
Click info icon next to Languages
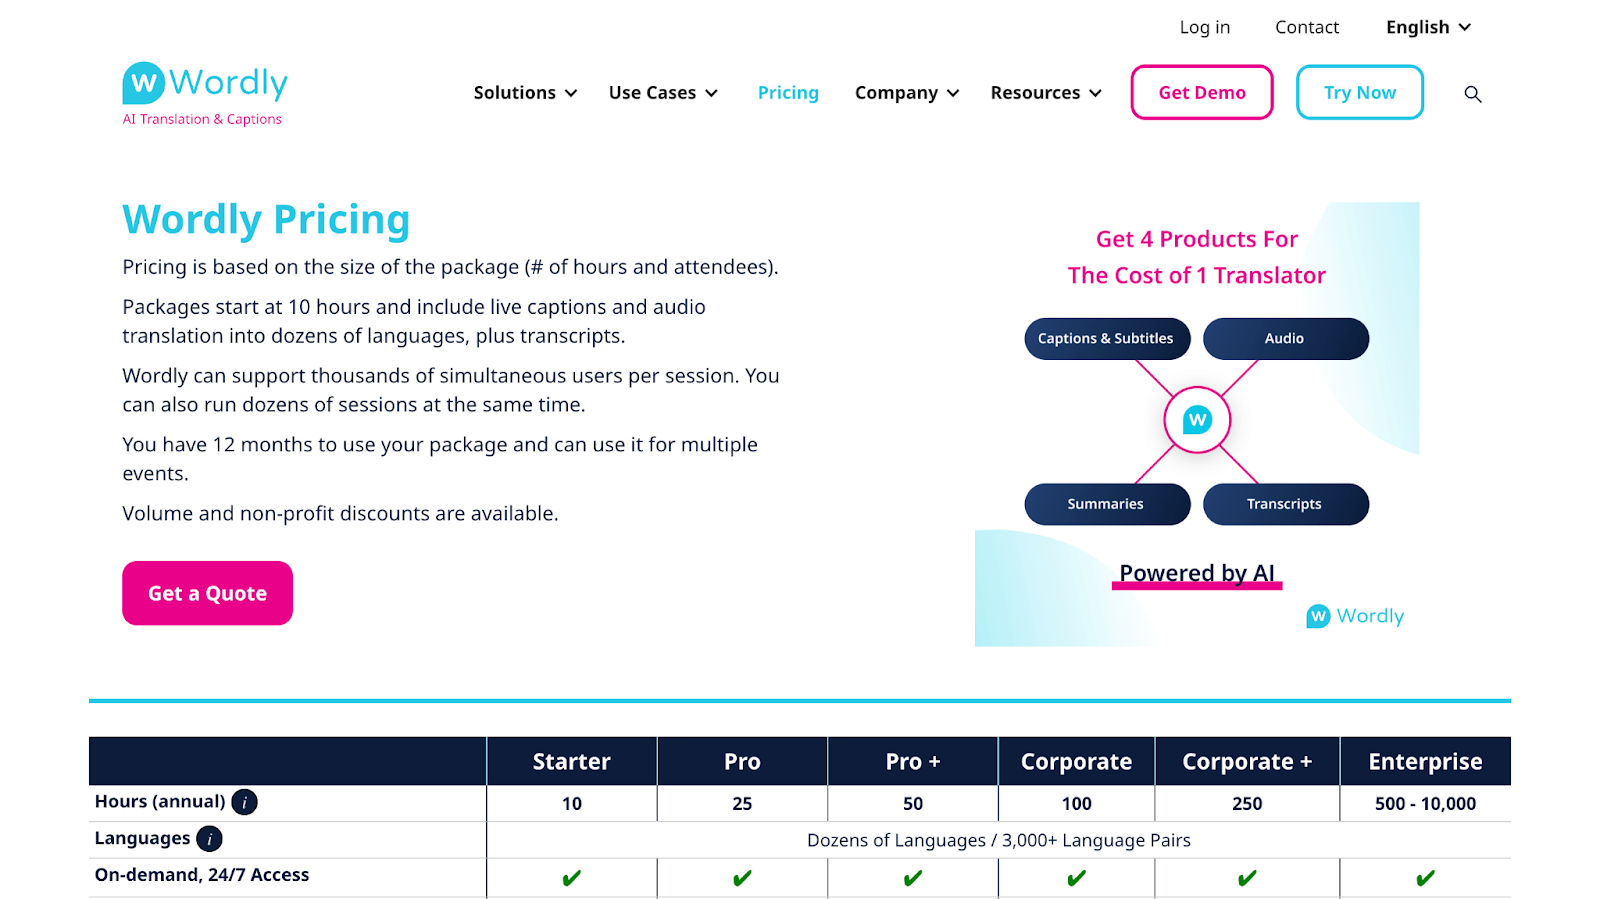(x=209, y=839)
